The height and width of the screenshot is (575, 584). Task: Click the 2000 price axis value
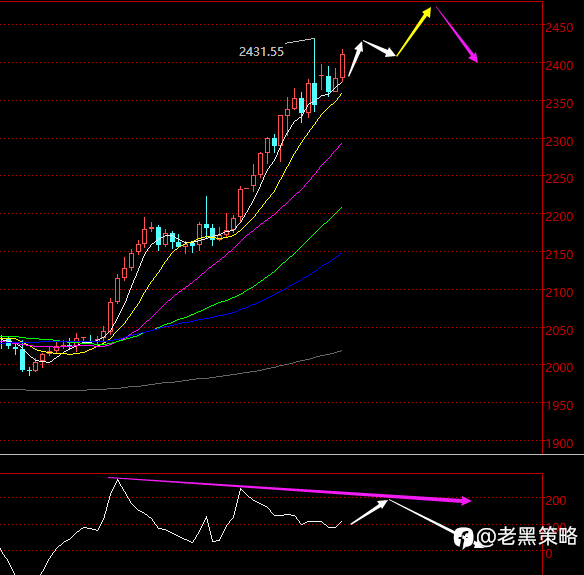pyautogui.click(x=559, y=368)
